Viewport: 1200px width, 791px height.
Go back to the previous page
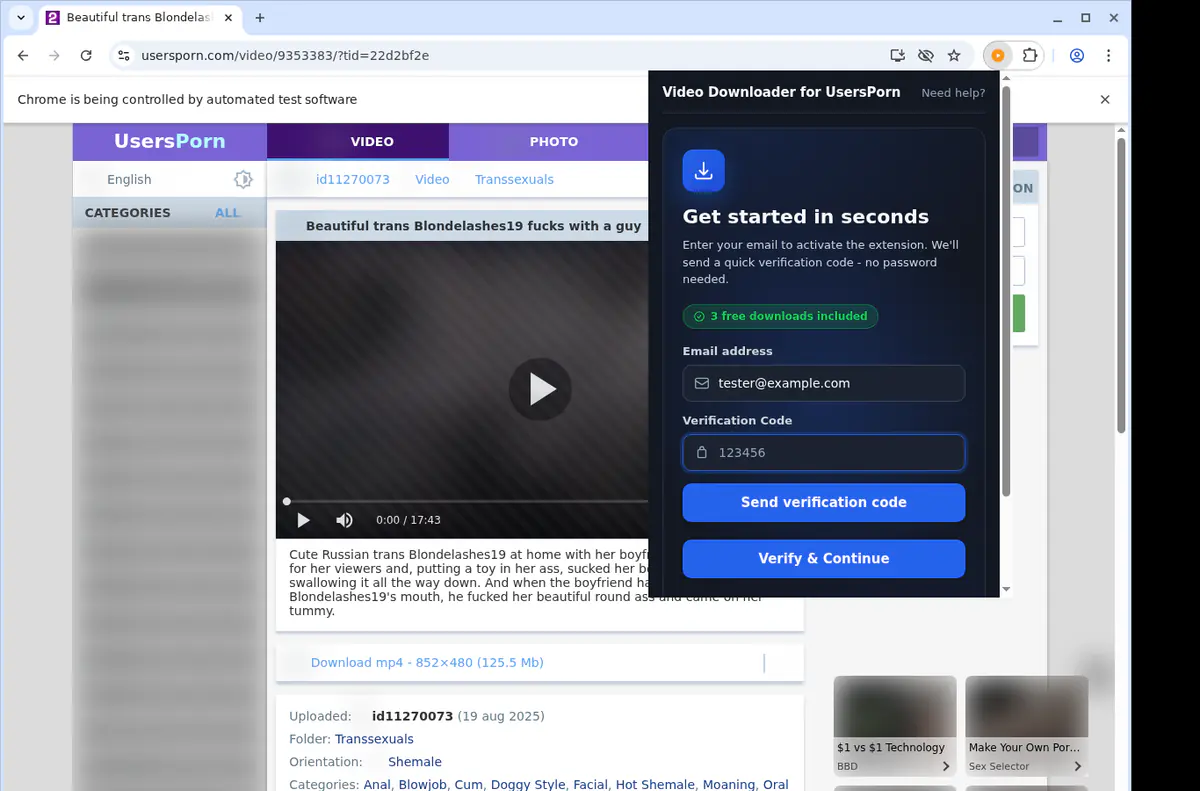(23, 56)
